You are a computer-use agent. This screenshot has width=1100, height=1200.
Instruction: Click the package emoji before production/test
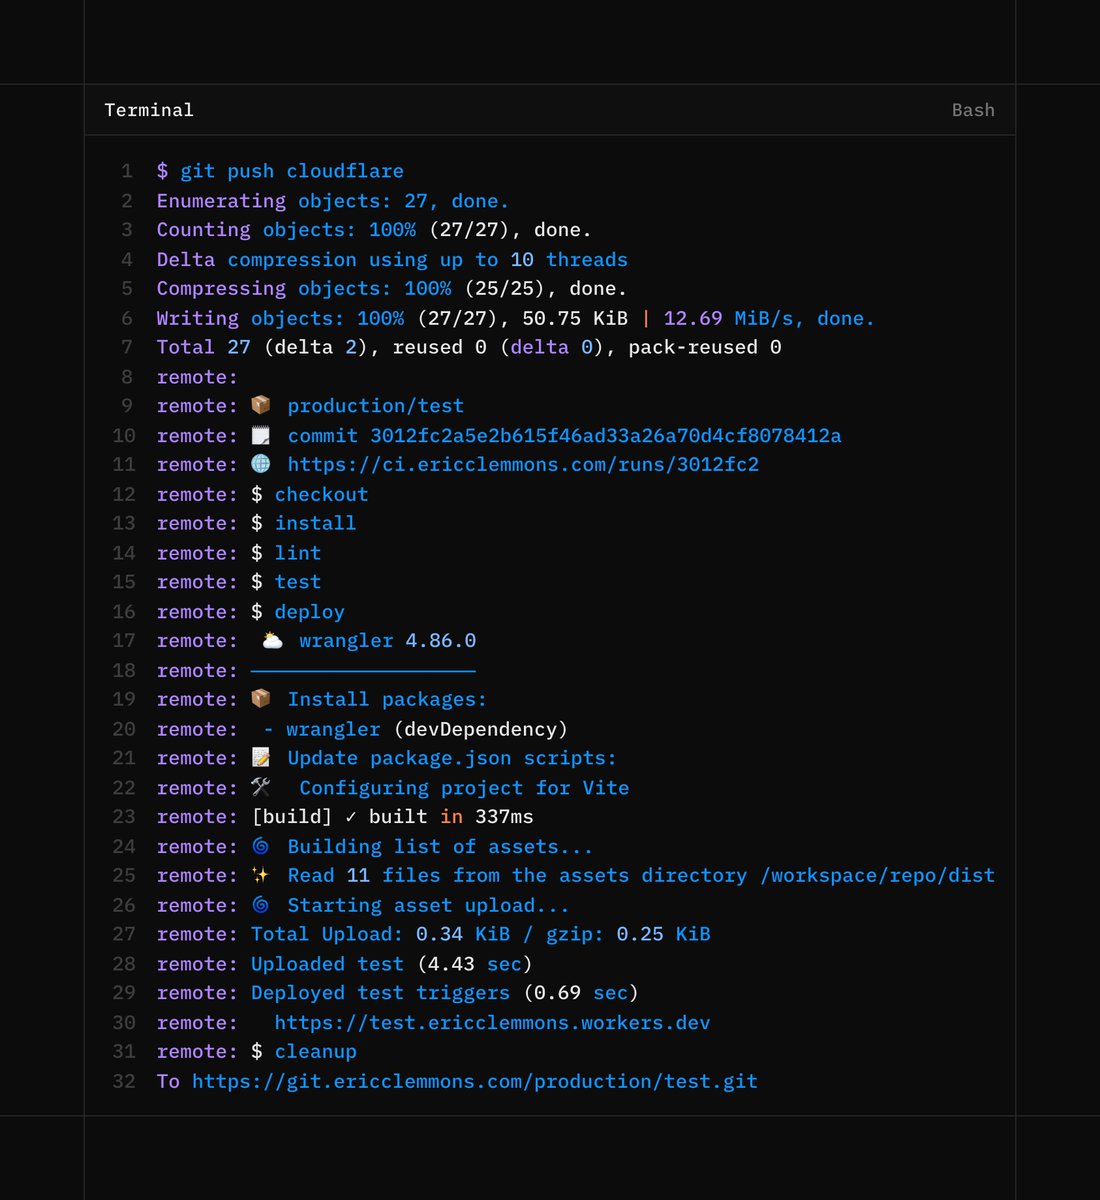pyautogui.click(x=261, y=406)
